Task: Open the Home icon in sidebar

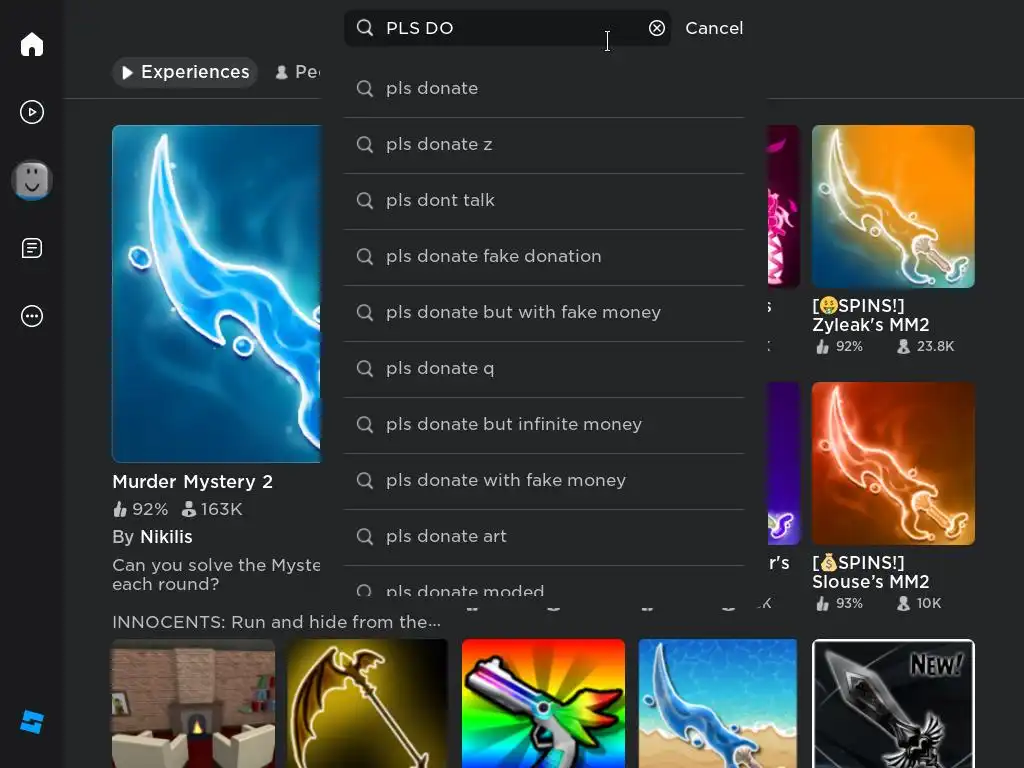Action: tap(31, 44)
